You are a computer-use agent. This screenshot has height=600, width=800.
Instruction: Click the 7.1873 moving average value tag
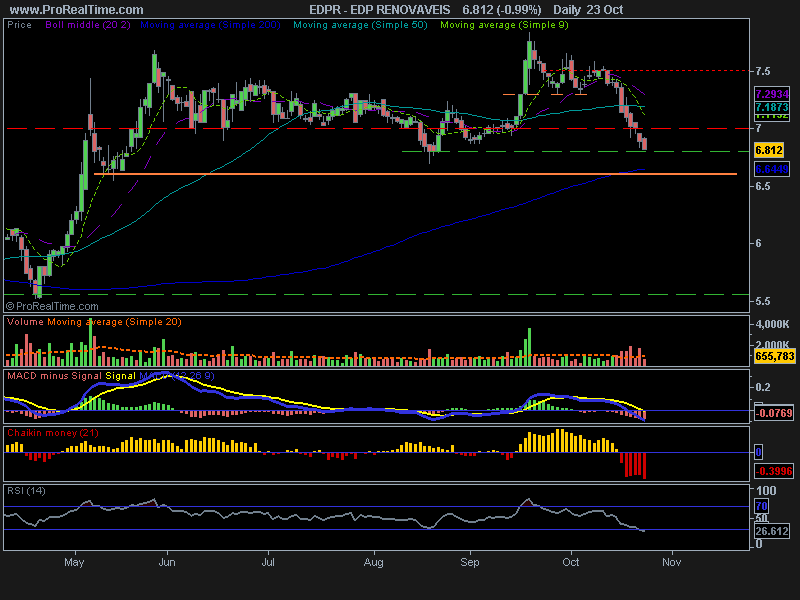(x=772, y=107)
